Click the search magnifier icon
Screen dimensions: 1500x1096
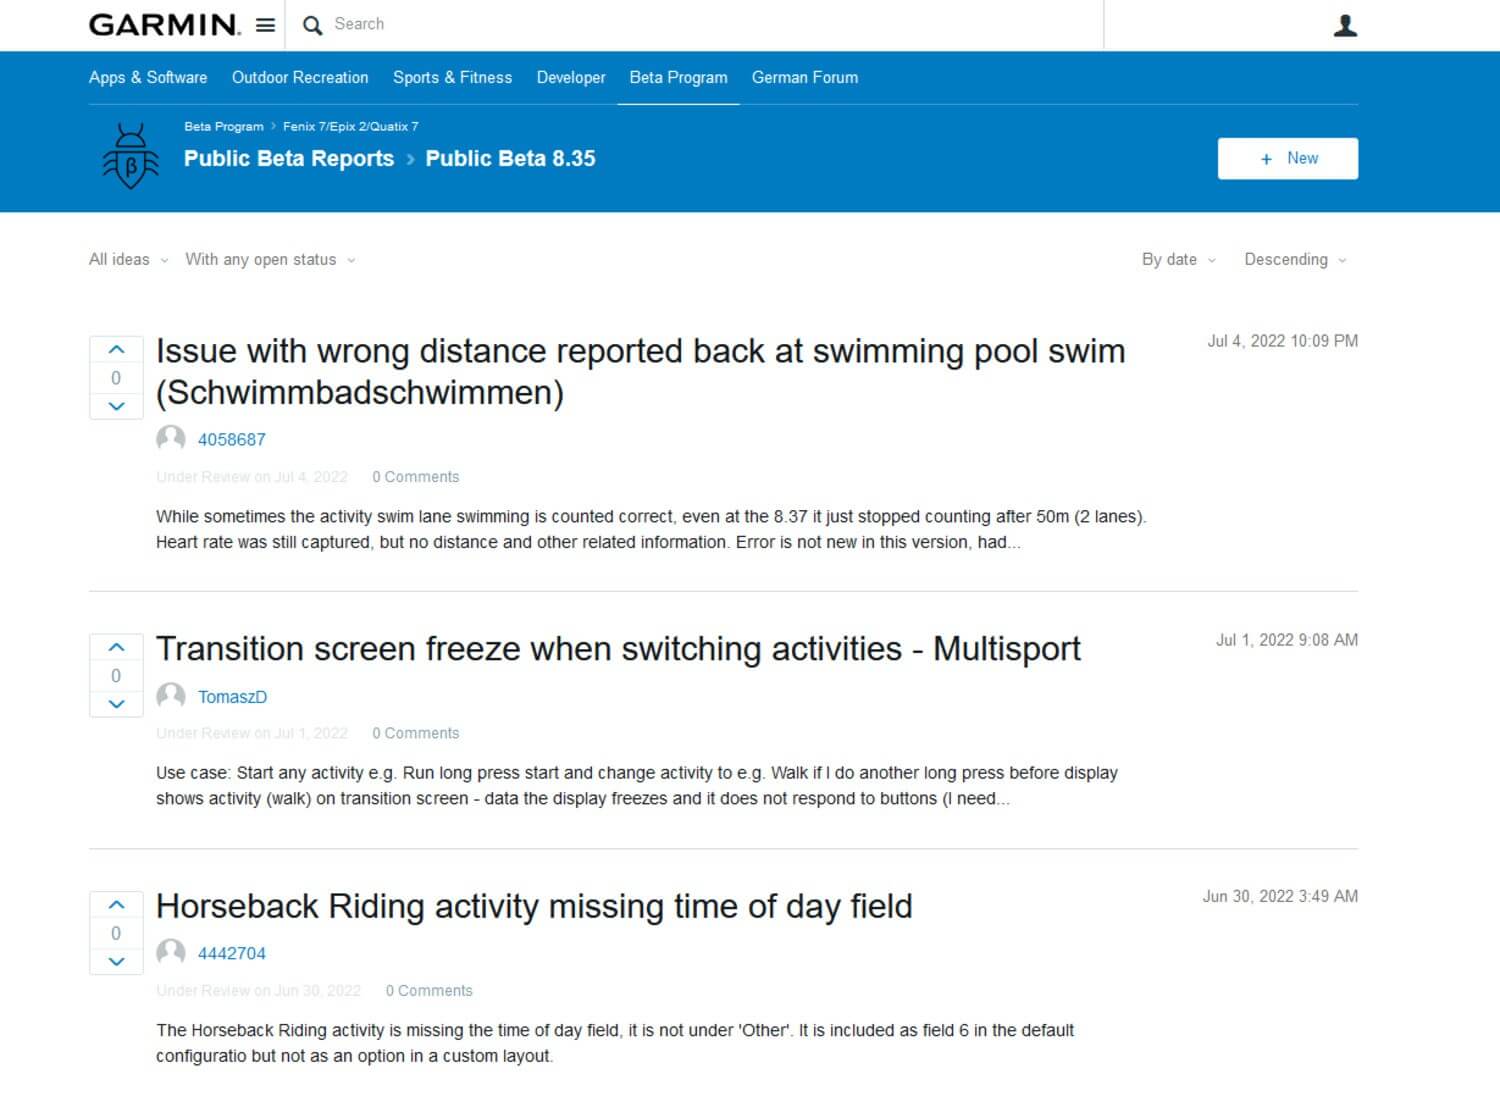[312, 24]
